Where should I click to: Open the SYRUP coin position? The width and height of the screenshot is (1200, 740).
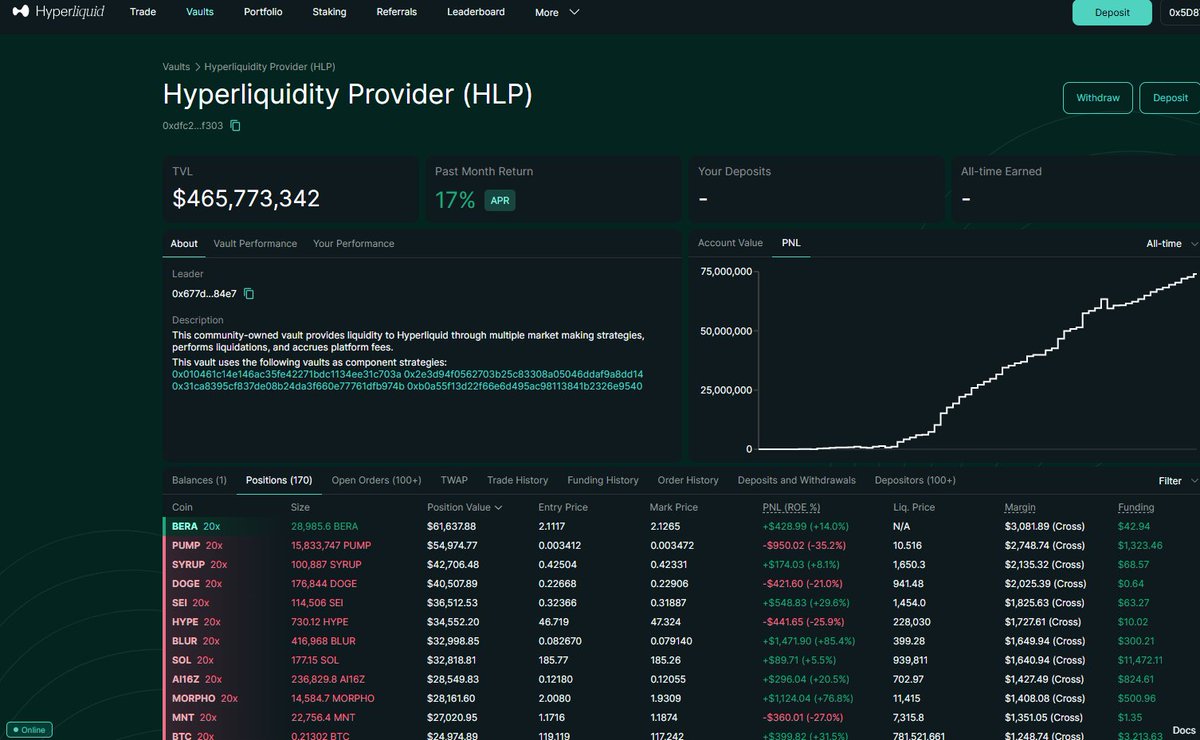189,565
